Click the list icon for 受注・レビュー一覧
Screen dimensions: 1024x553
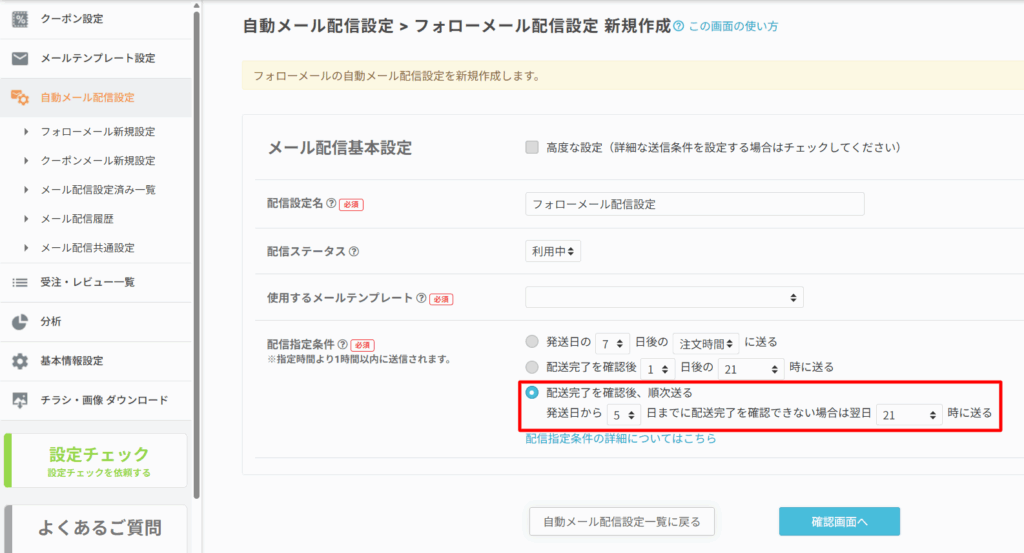pos(20,282)
